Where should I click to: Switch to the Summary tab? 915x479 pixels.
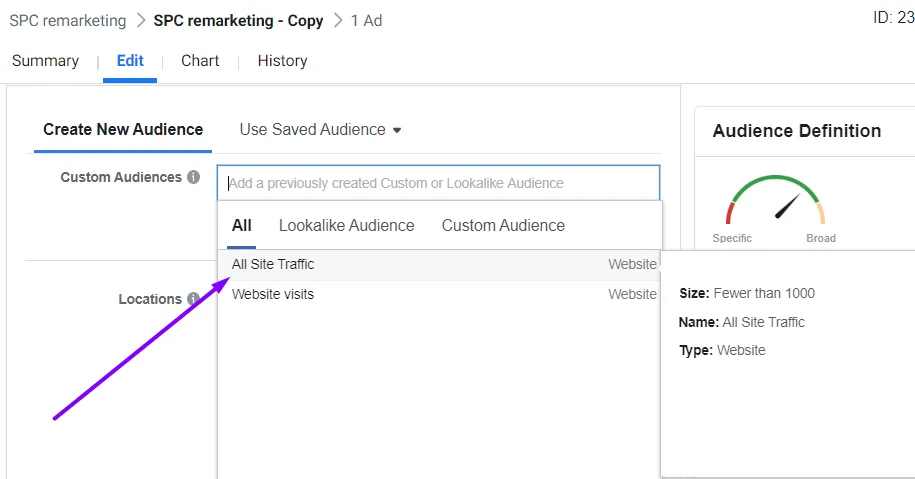tap(46, 61)
